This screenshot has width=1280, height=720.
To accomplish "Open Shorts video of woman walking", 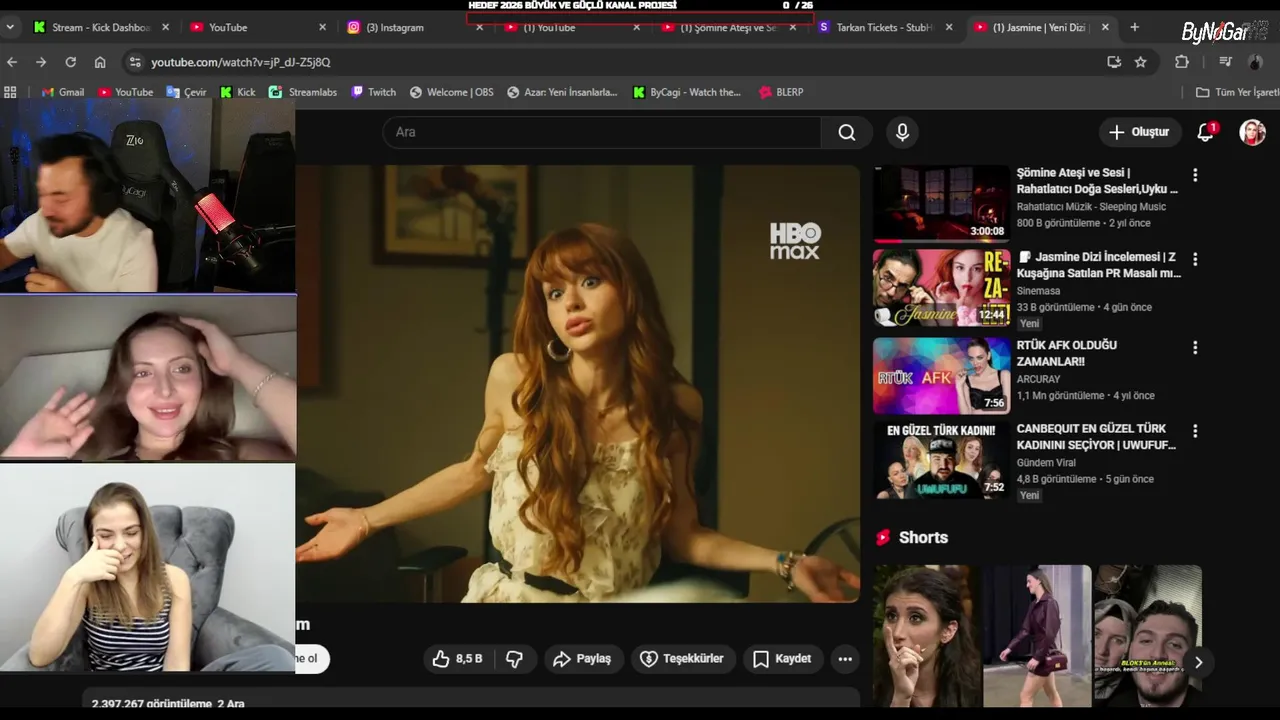I will click(1037, 636).
